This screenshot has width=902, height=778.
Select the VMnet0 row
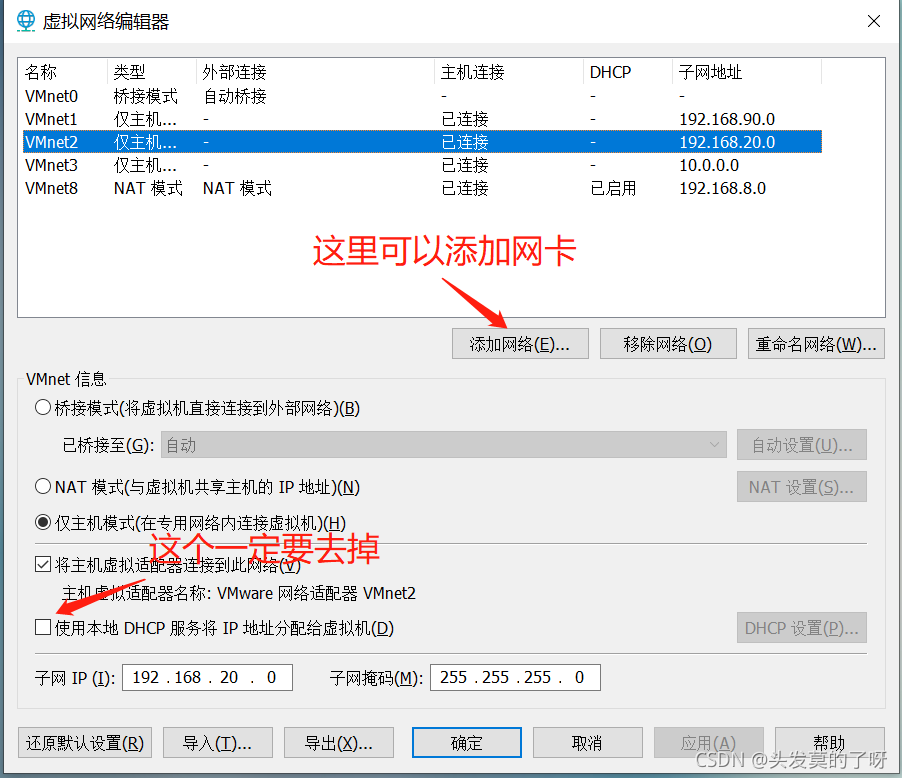pos(422,96)
